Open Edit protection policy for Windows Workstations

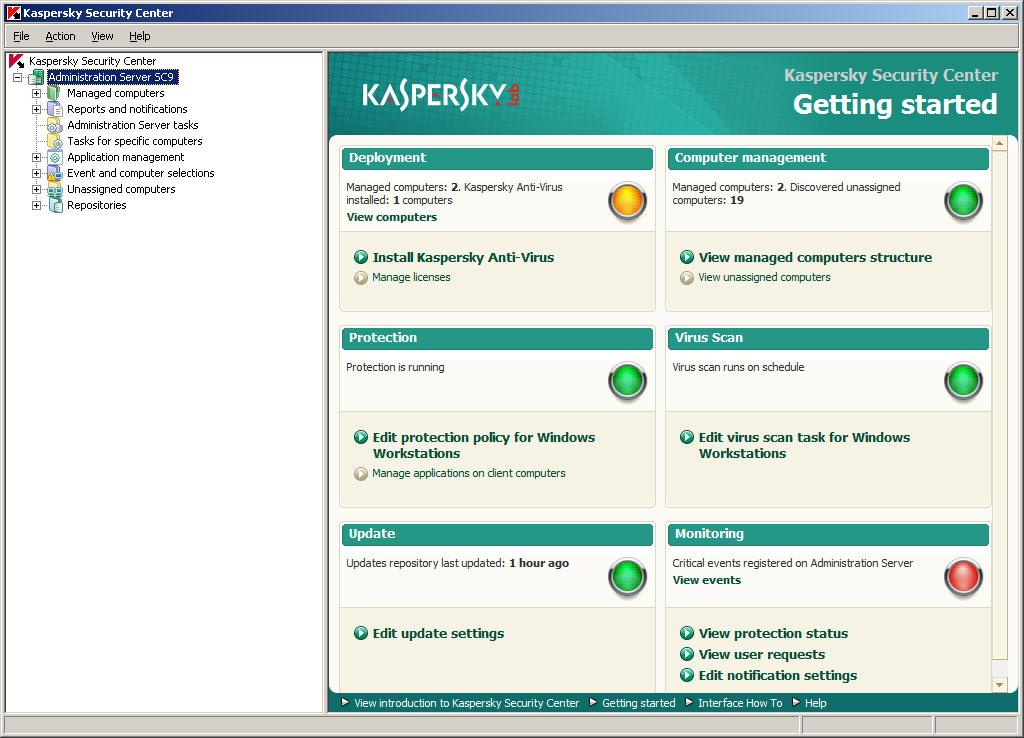[x=484, y=445]
